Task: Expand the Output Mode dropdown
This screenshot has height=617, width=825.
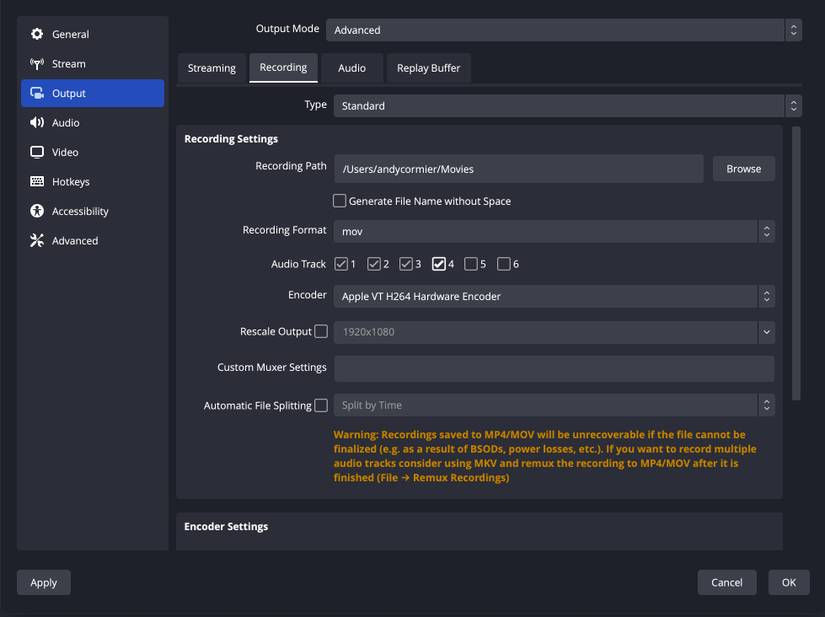Action: (565, 29)
